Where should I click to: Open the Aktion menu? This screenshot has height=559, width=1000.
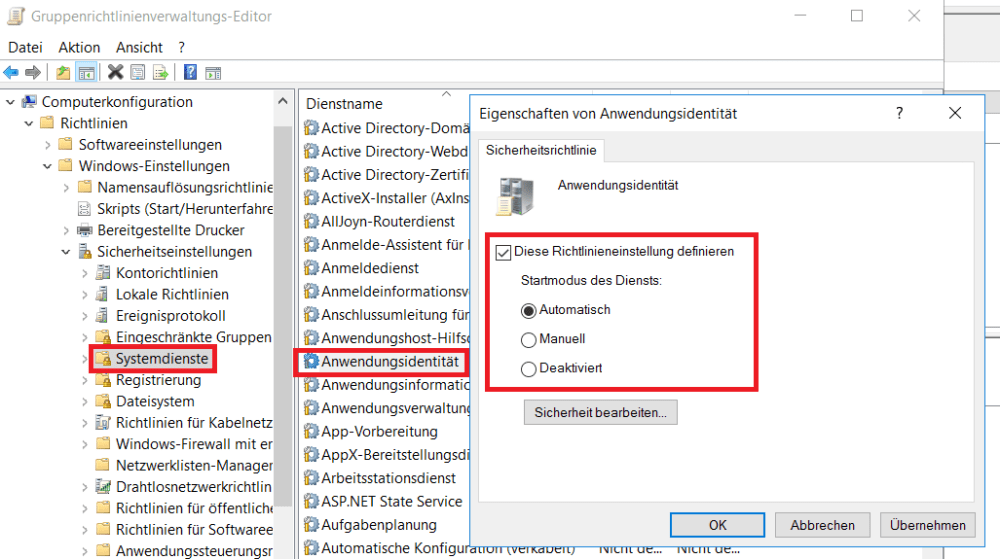click(79, 47)
